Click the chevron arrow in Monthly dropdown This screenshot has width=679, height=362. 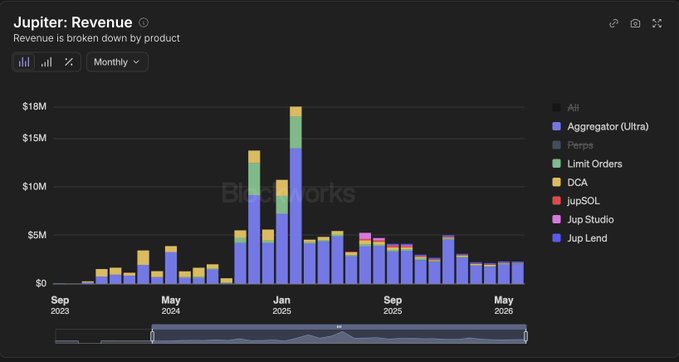tap(136, 62)
